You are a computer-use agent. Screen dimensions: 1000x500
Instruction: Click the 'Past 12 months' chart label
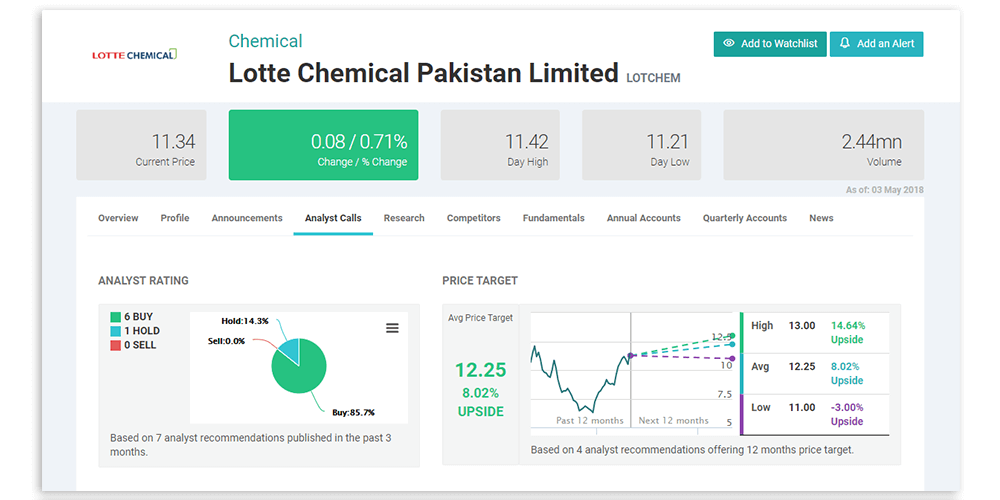point(590,421)
